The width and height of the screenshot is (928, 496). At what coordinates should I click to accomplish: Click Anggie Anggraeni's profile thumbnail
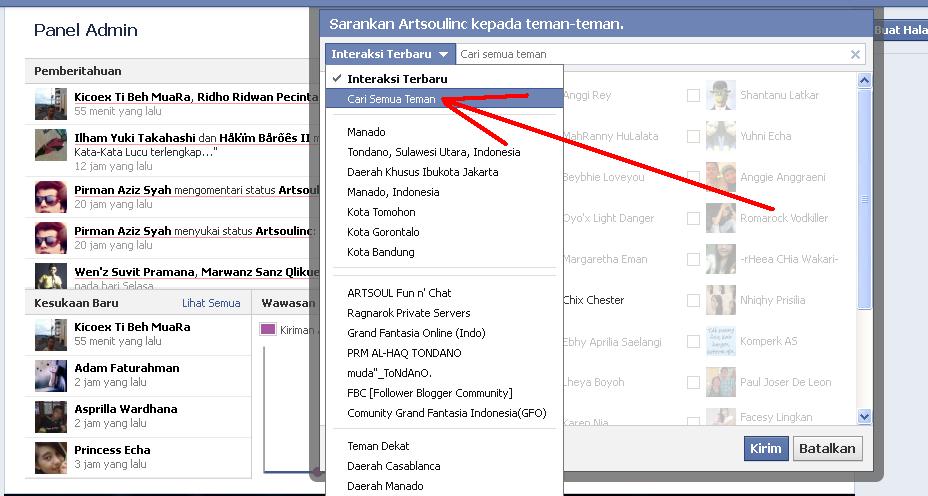pos(721,177)
